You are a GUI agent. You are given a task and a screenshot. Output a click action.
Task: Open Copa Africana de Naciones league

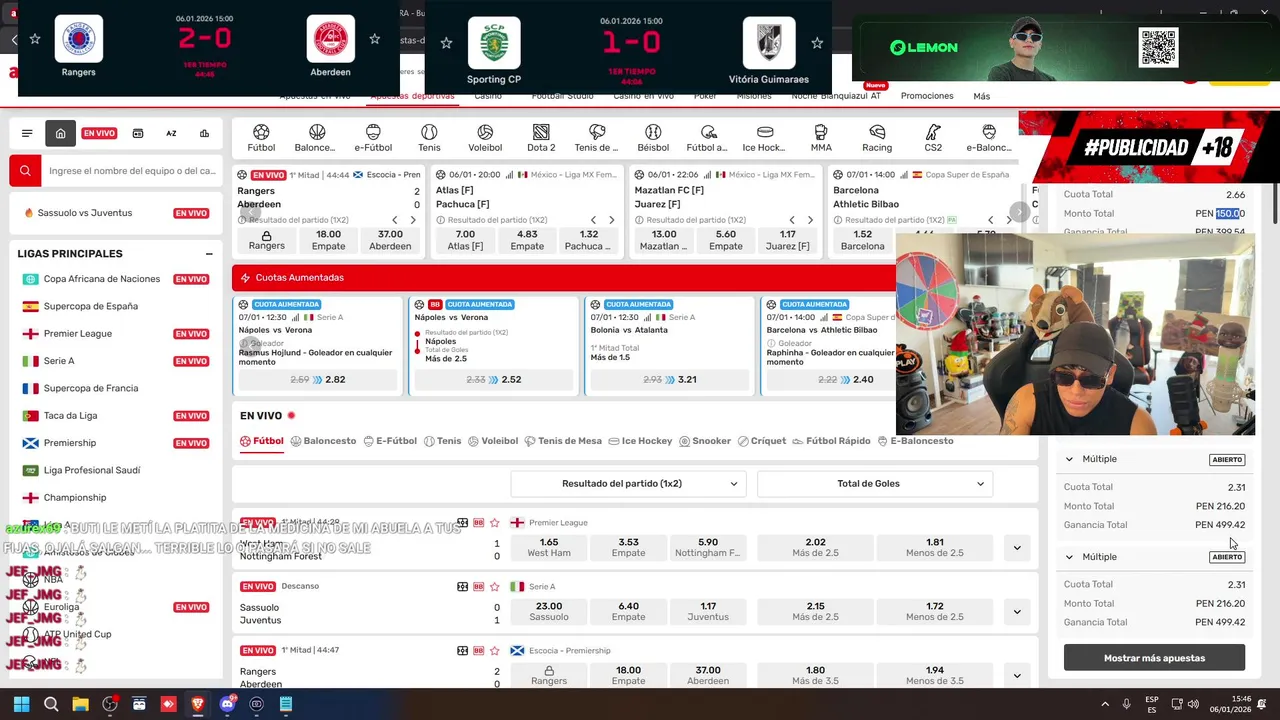[x=102, y=279]
